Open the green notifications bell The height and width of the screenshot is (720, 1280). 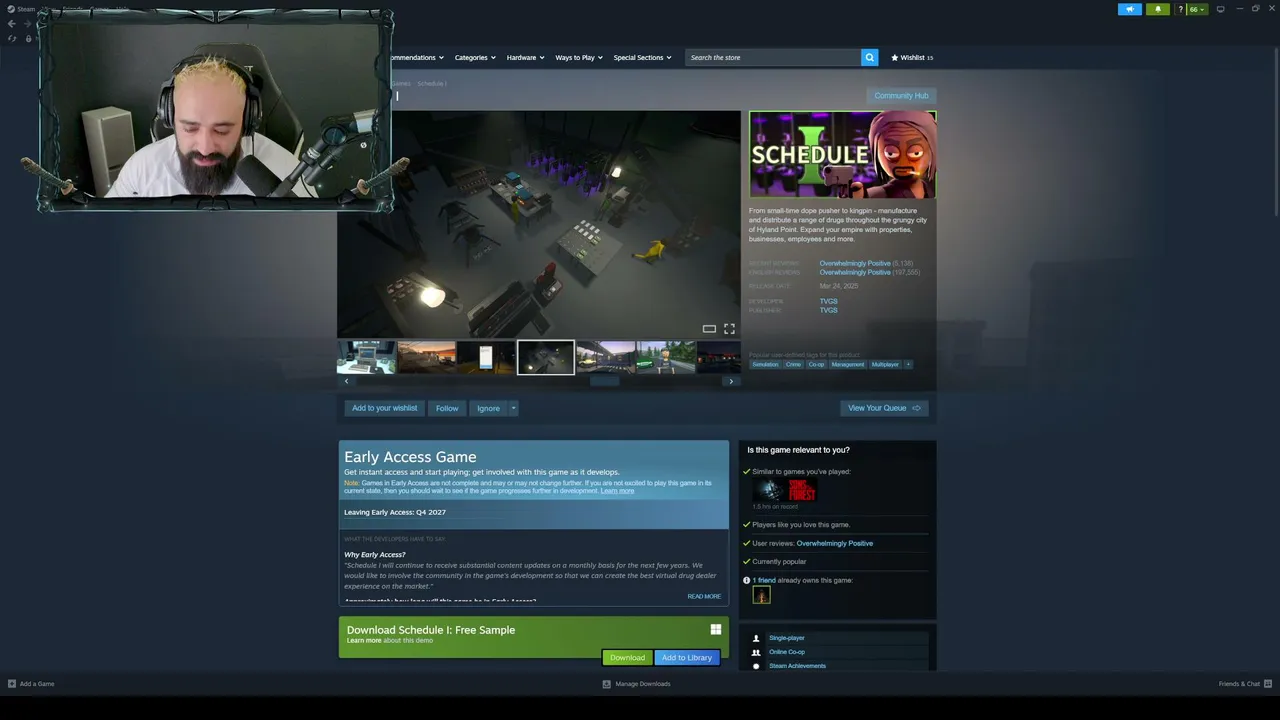tap(1158, 9)
